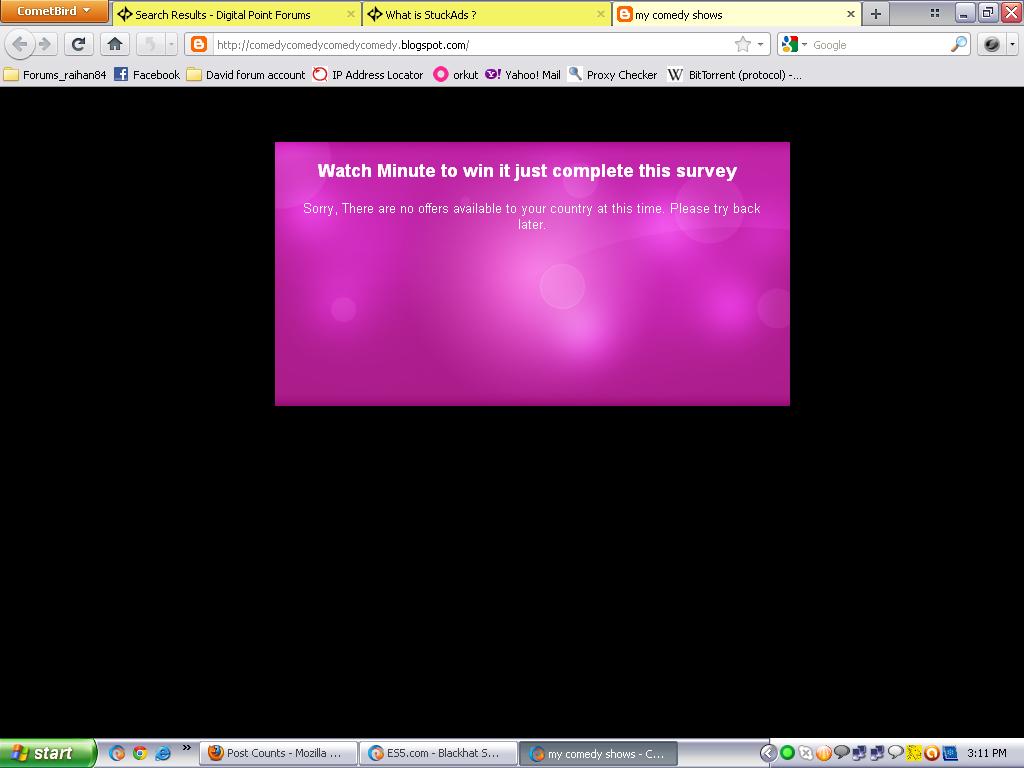Screen dimensions: 1024x768
Task: Click the 3:11 PM system clock
Action: click(x=987, y=753)
